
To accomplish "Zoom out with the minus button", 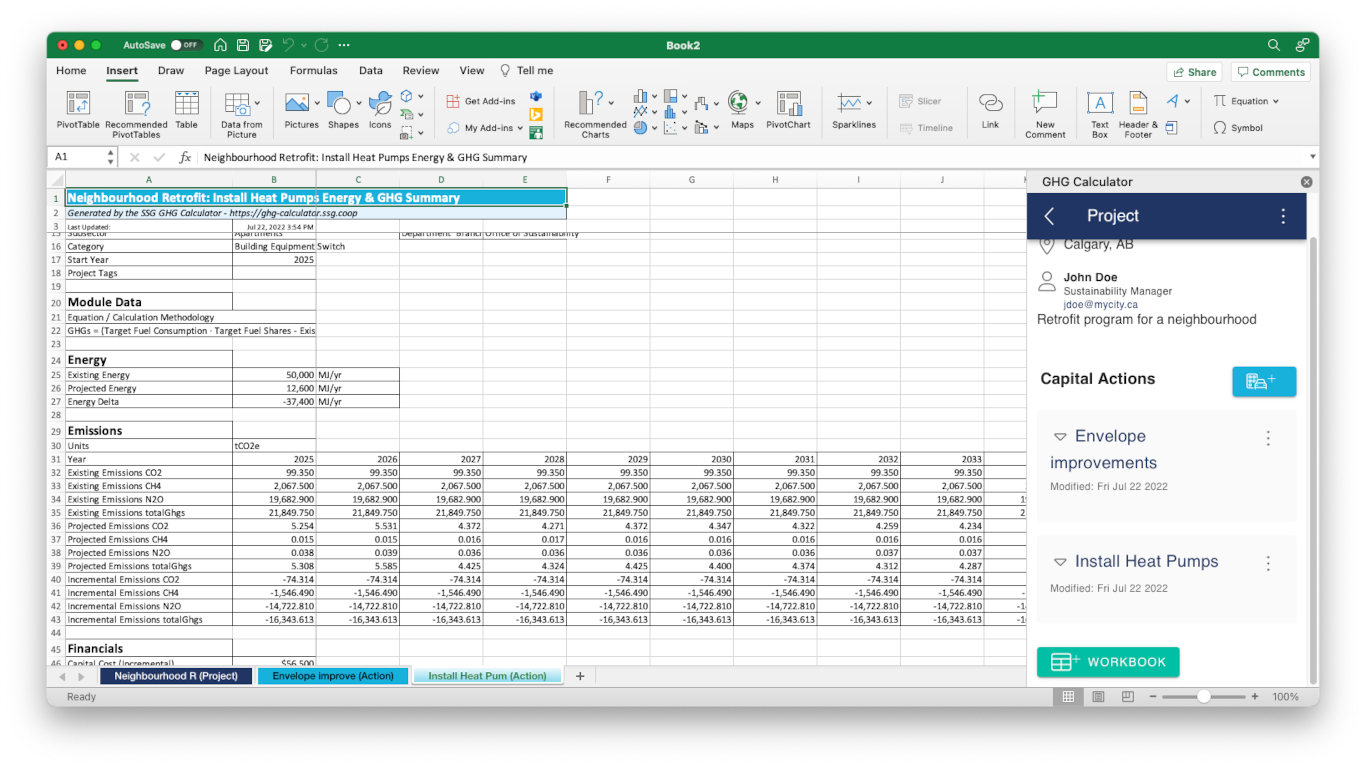I will [1153, 696].
